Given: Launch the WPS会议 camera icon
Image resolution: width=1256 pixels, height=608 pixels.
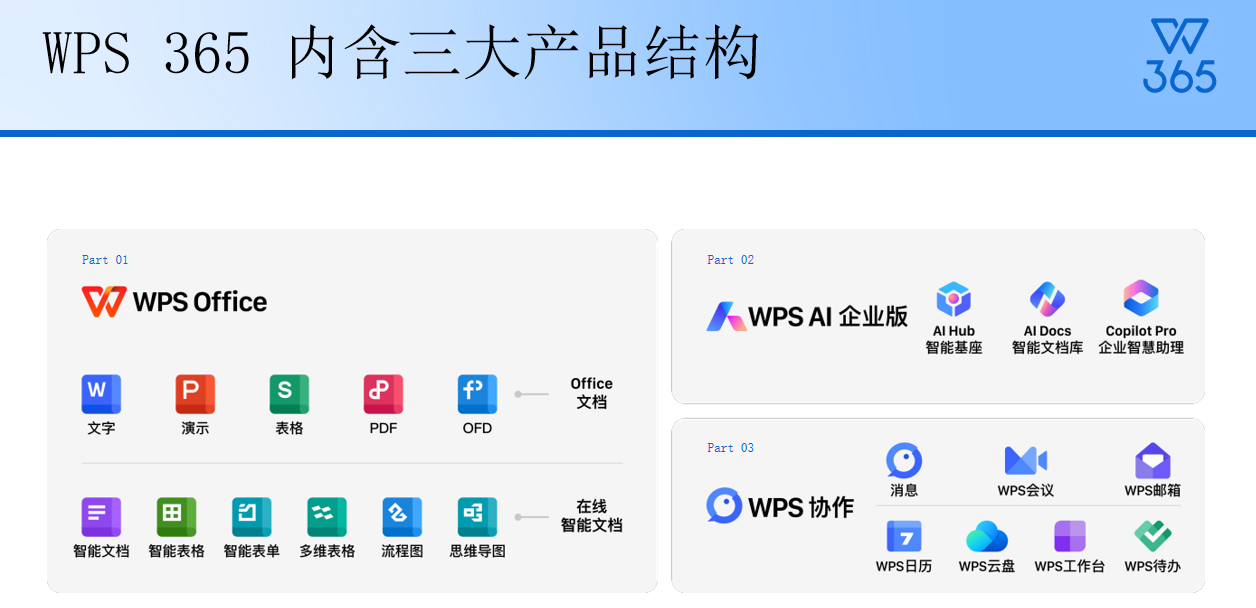Looking at the screenshot, I should 1025,460.
